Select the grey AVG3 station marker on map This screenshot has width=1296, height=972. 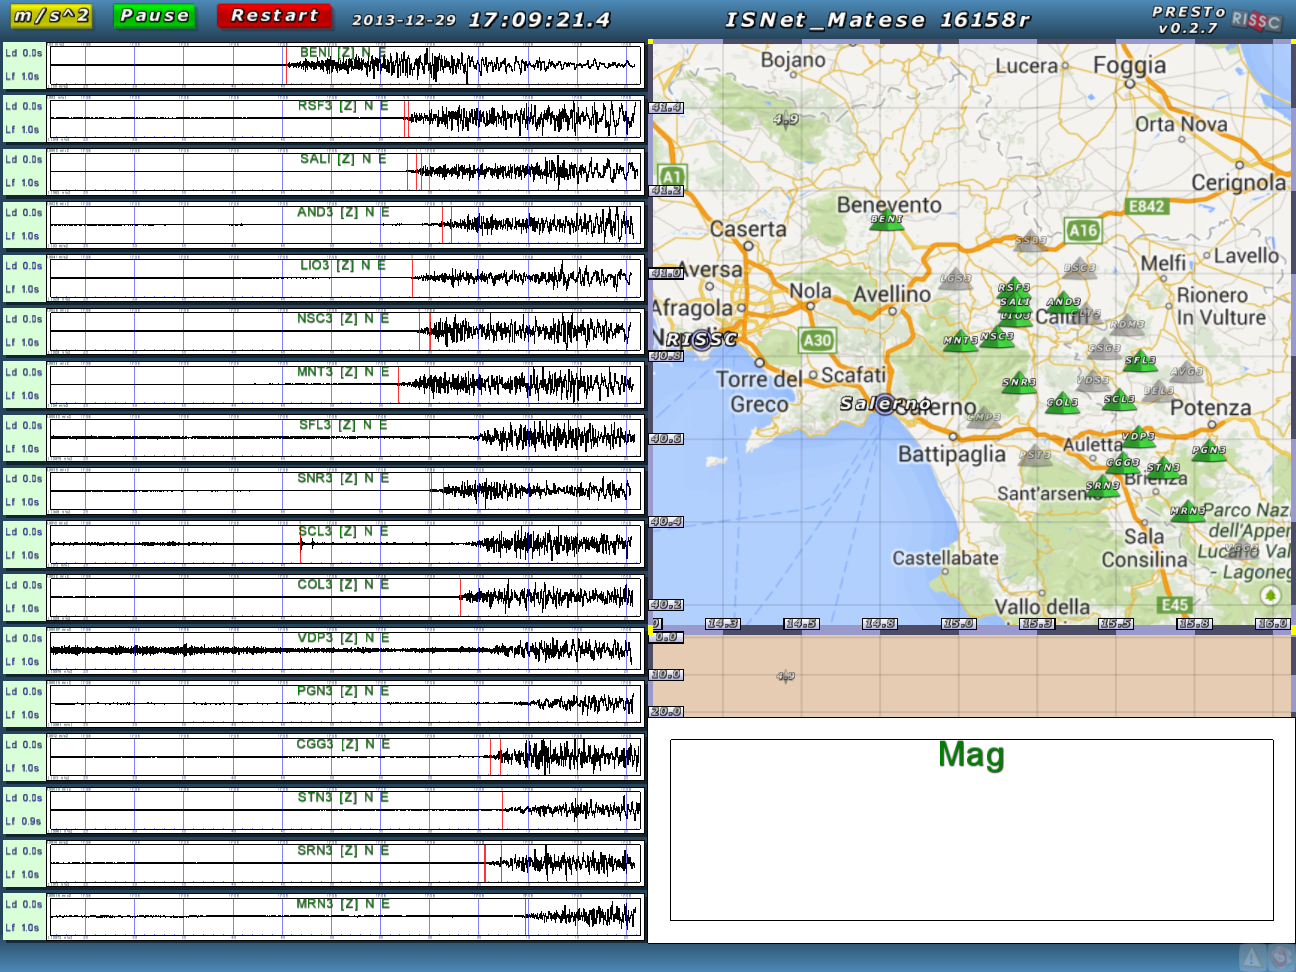click(x=1187, y=373)
